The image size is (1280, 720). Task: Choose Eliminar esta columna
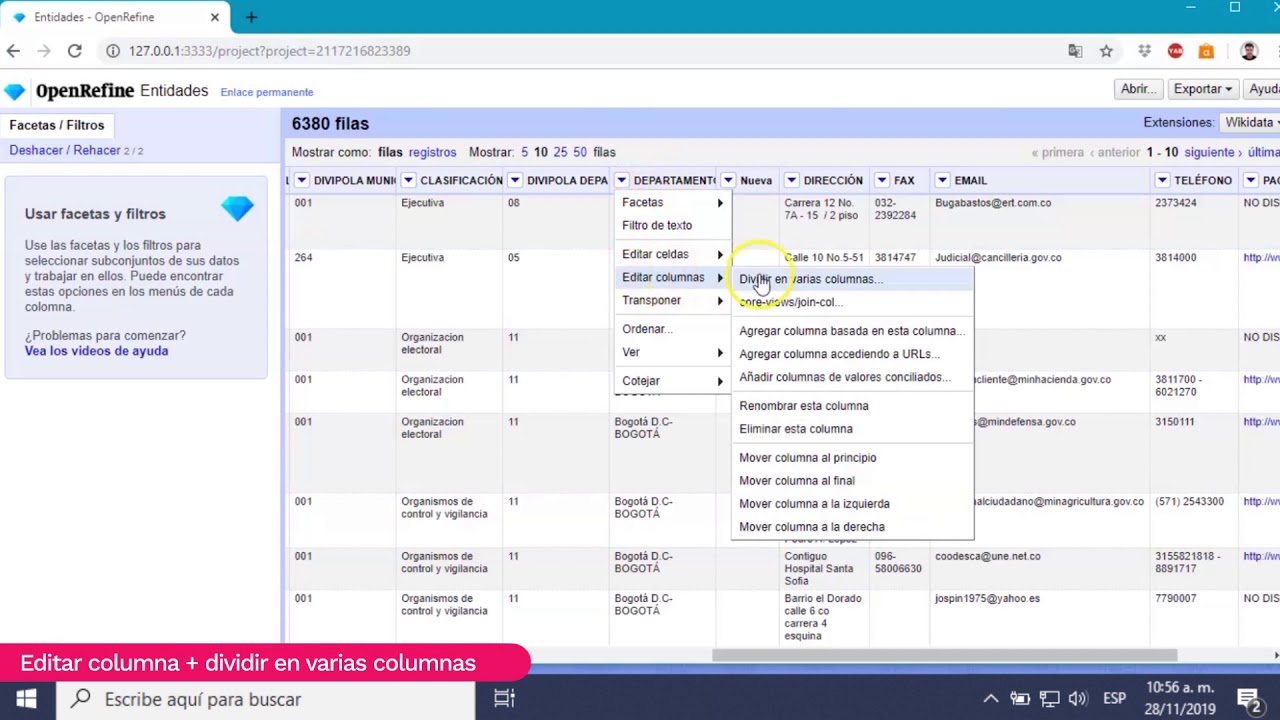pos(853,429)
